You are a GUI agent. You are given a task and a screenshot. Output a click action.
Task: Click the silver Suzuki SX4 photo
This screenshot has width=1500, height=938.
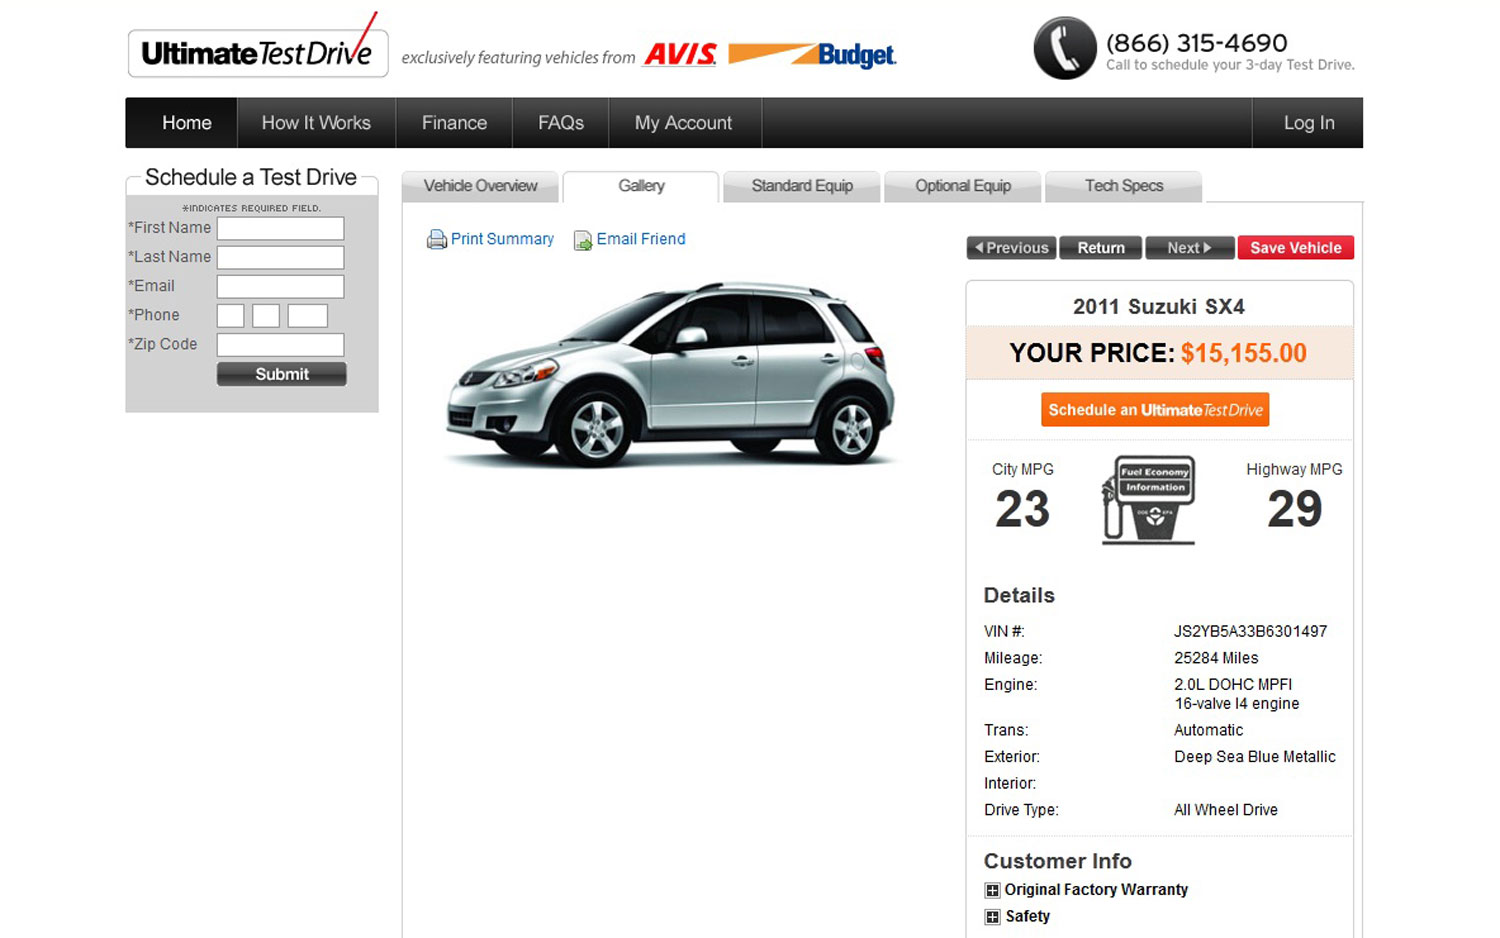670,375
